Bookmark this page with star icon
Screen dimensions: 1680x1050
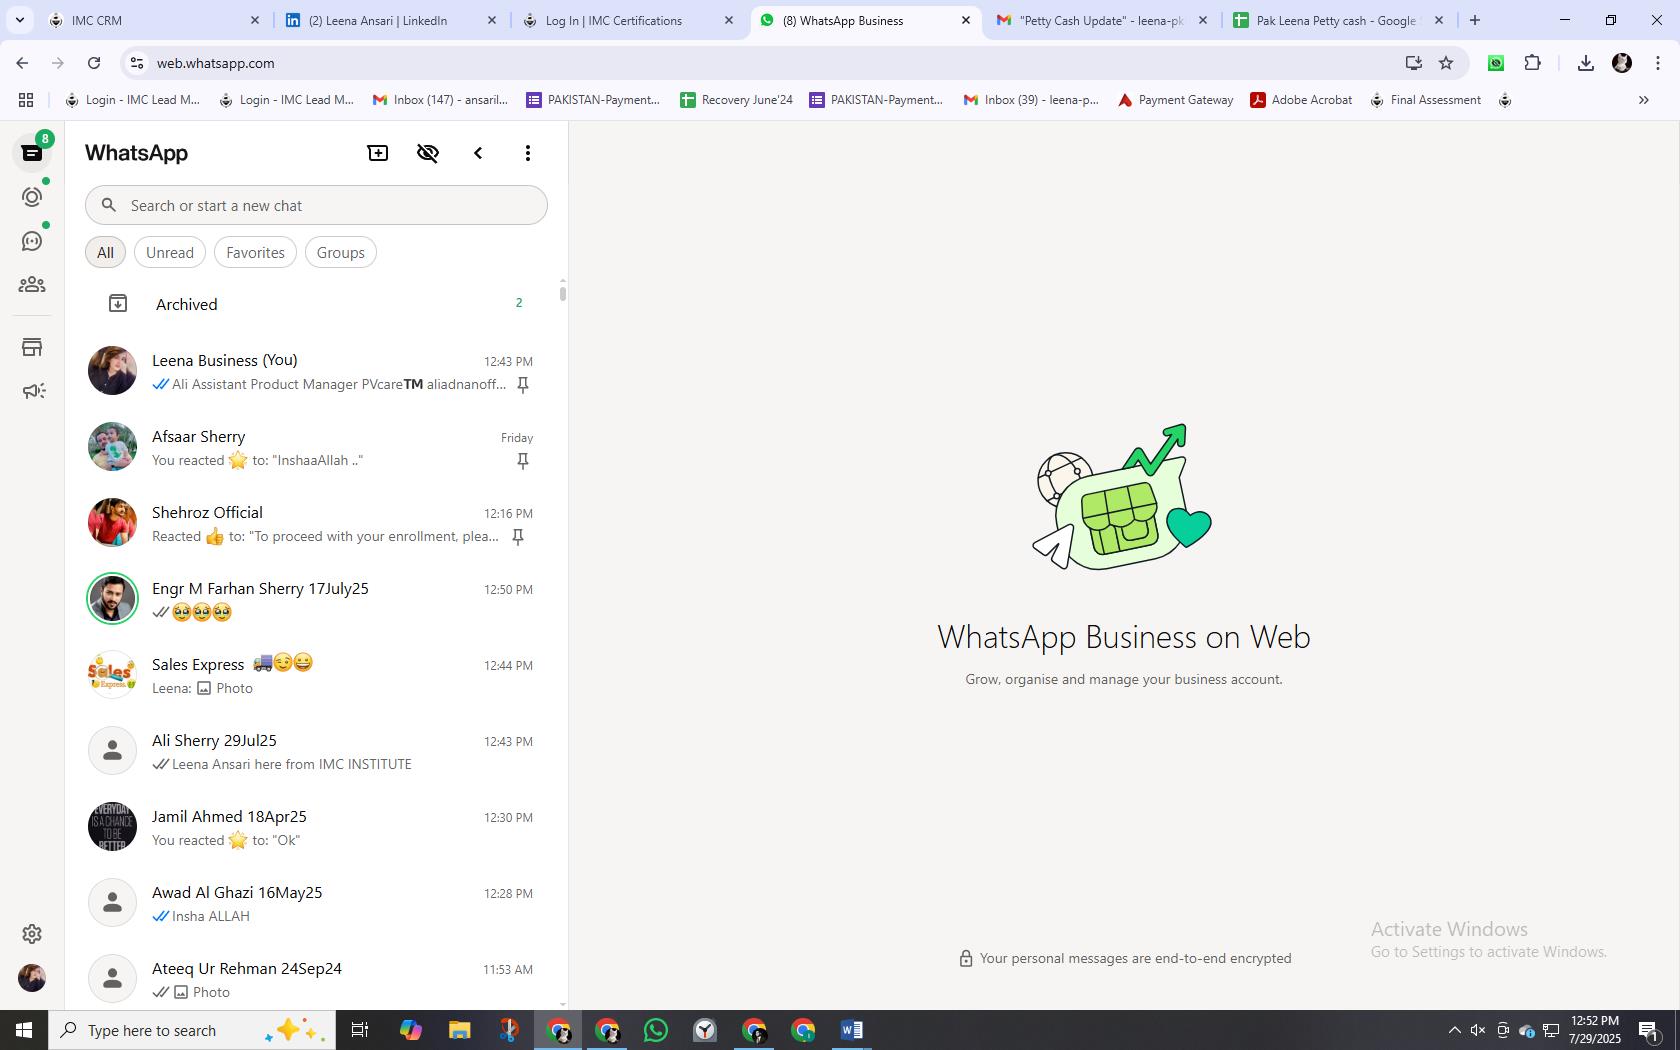pos(1446,63)
